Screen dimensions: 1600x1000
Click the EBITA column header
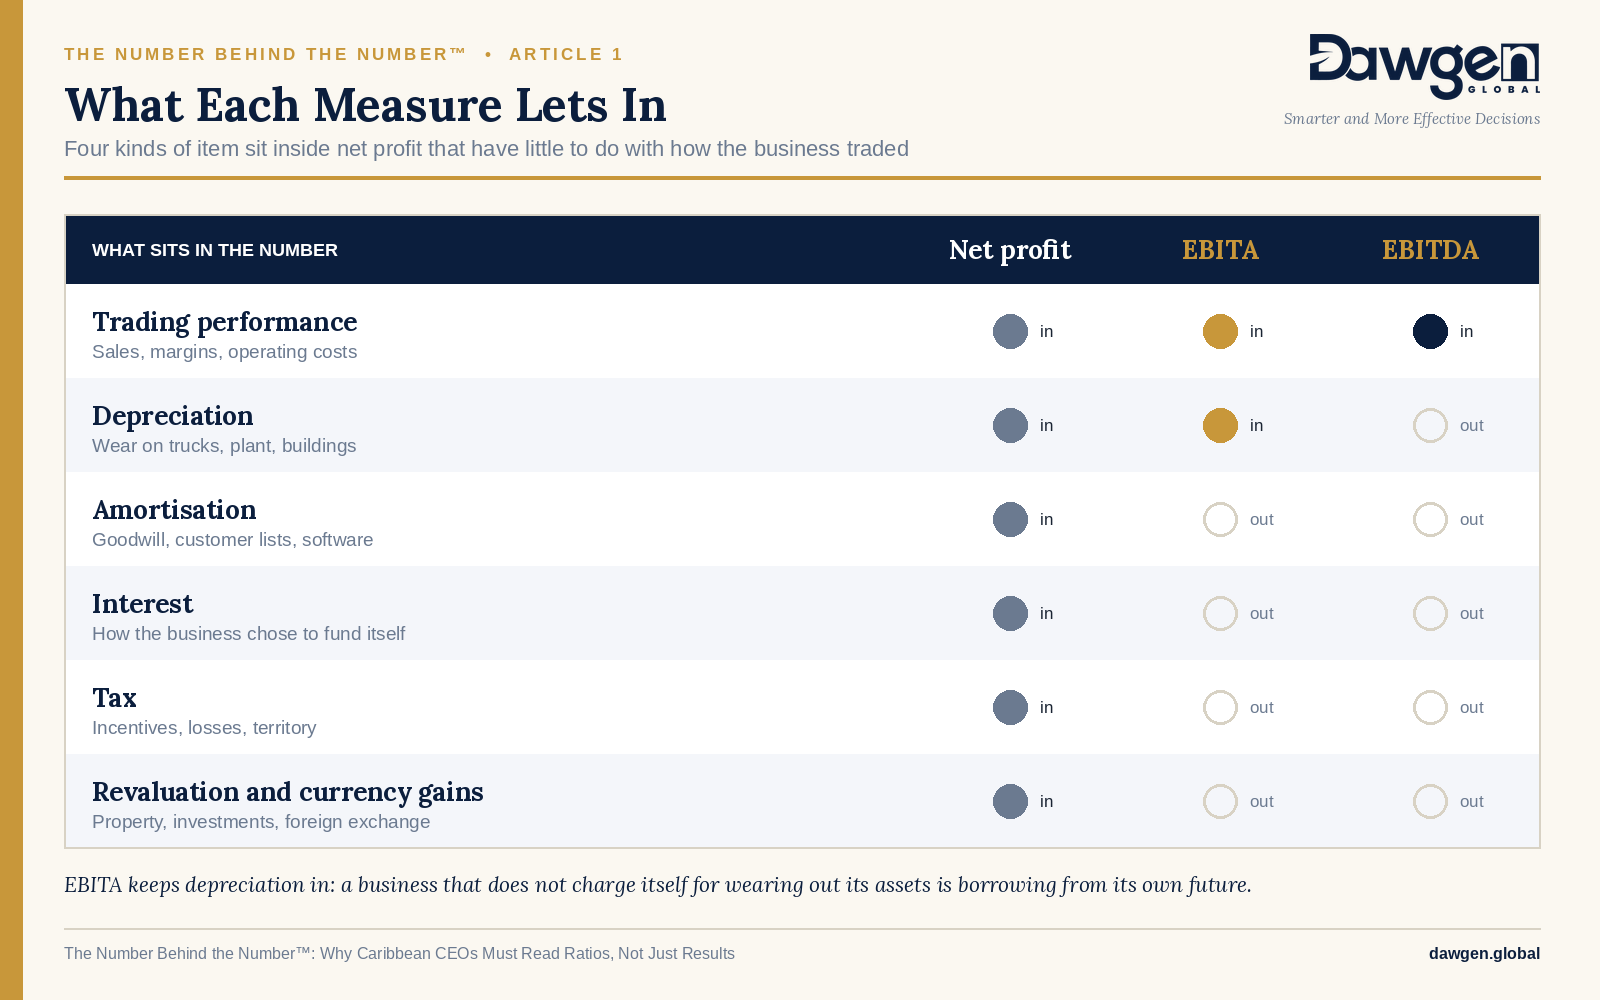[1220, 250]
